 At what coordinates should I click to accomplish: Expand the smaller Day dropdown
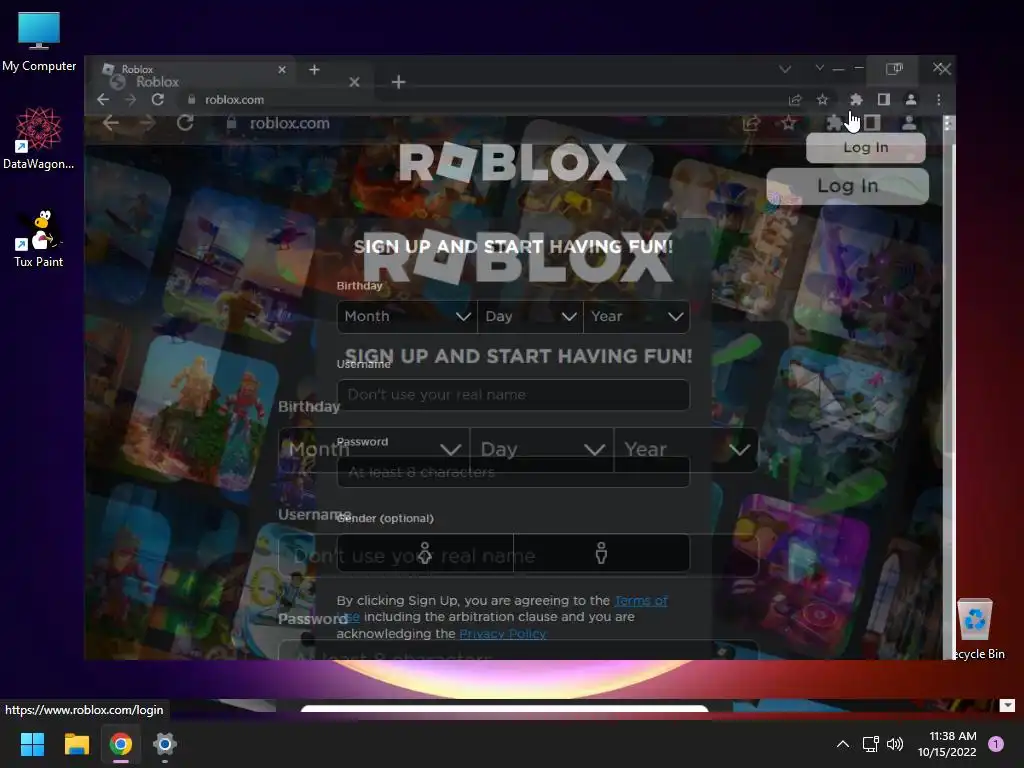click(x=530, y=317)
